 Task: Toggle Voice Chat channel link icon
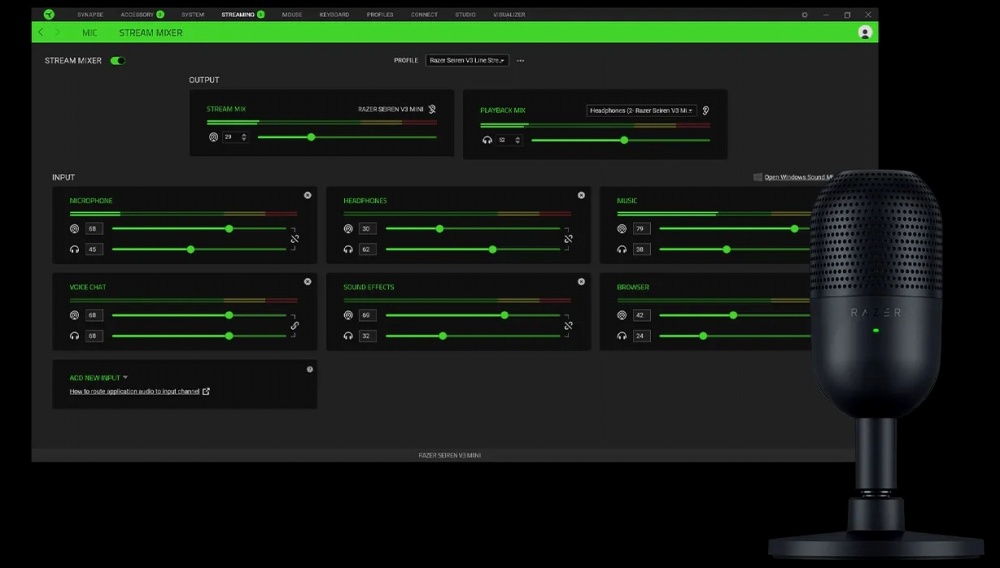[x=295, y=326]
